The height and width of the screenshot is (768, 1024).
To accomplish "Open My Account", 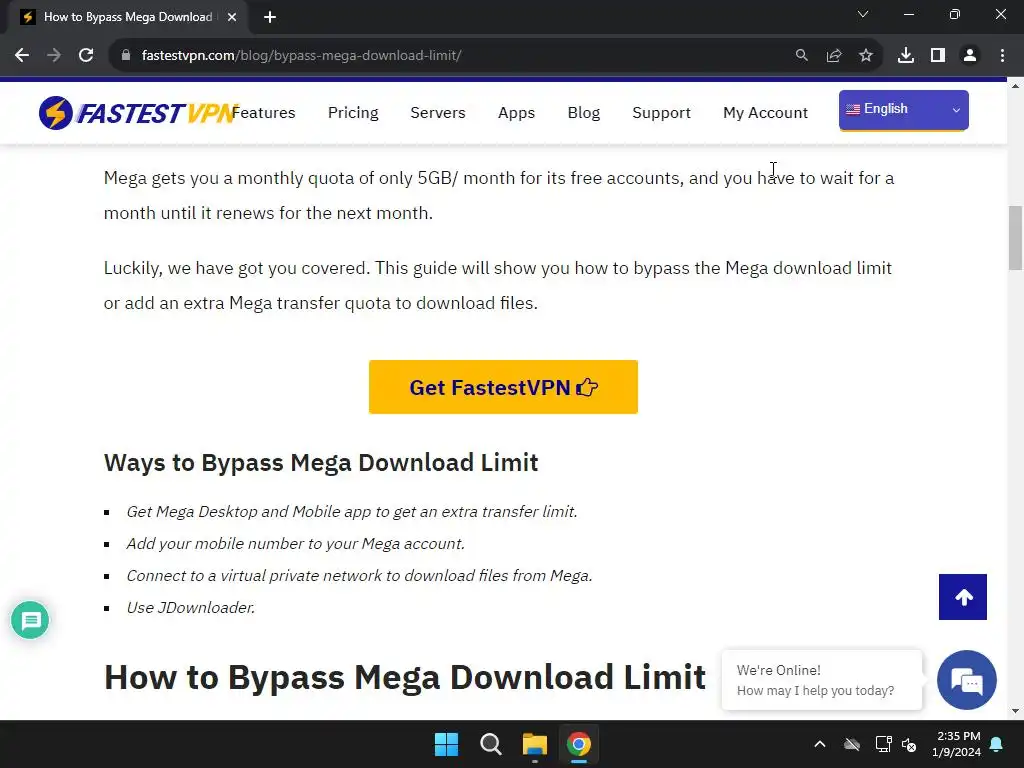I will pos(765,113).
